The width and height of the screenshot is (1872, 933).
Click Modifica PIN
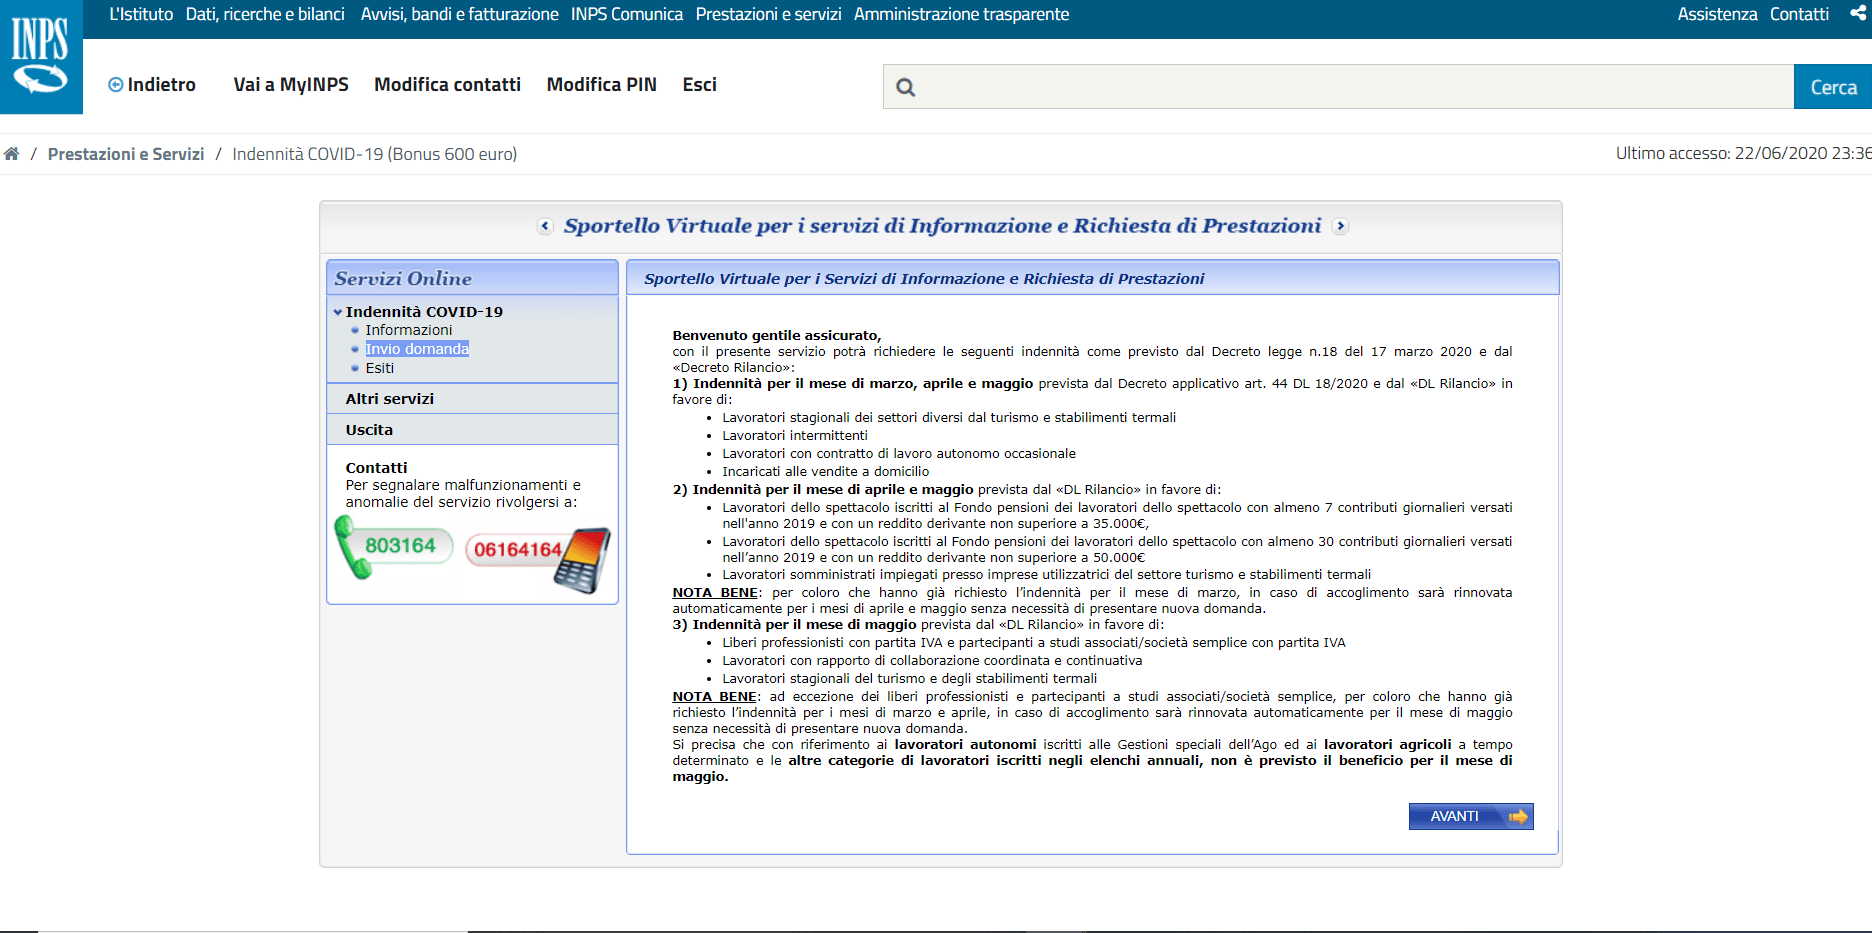point(601,85)
